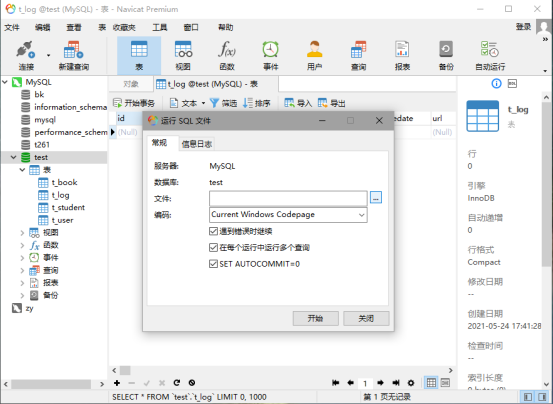The image size is (553, 404).
Task: Collapse the test database node
Action: [x=13, y=157]
